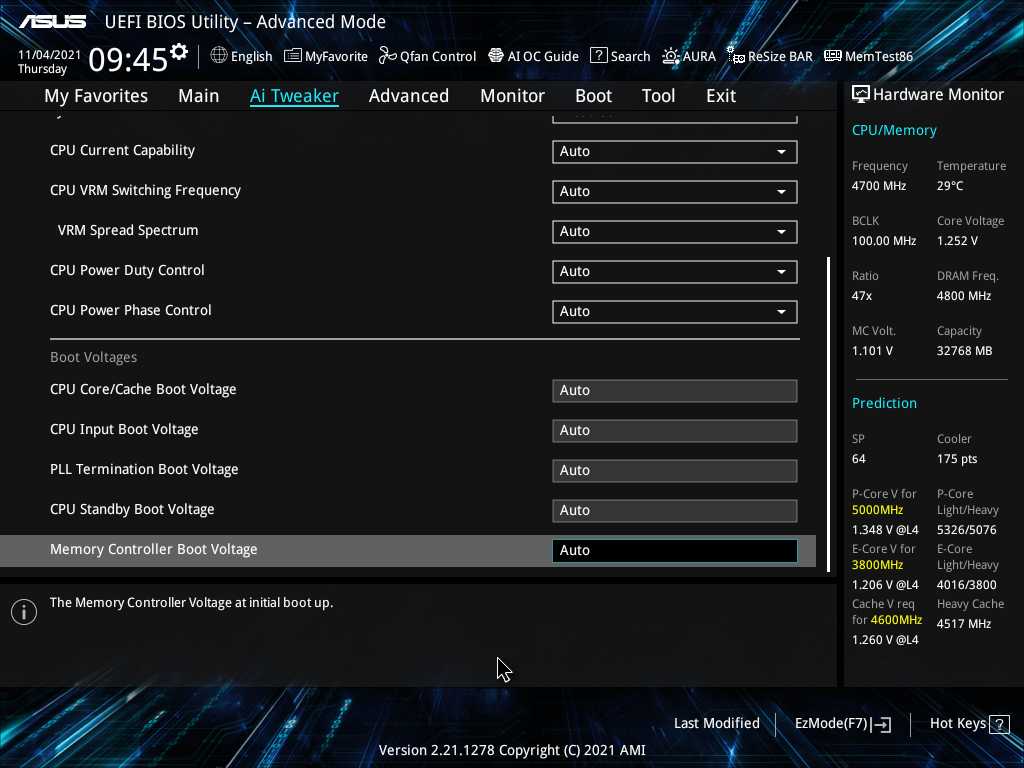1024x768 pixels.
Task: Select the Ai Tweaker tab
Action: point(294,96)
